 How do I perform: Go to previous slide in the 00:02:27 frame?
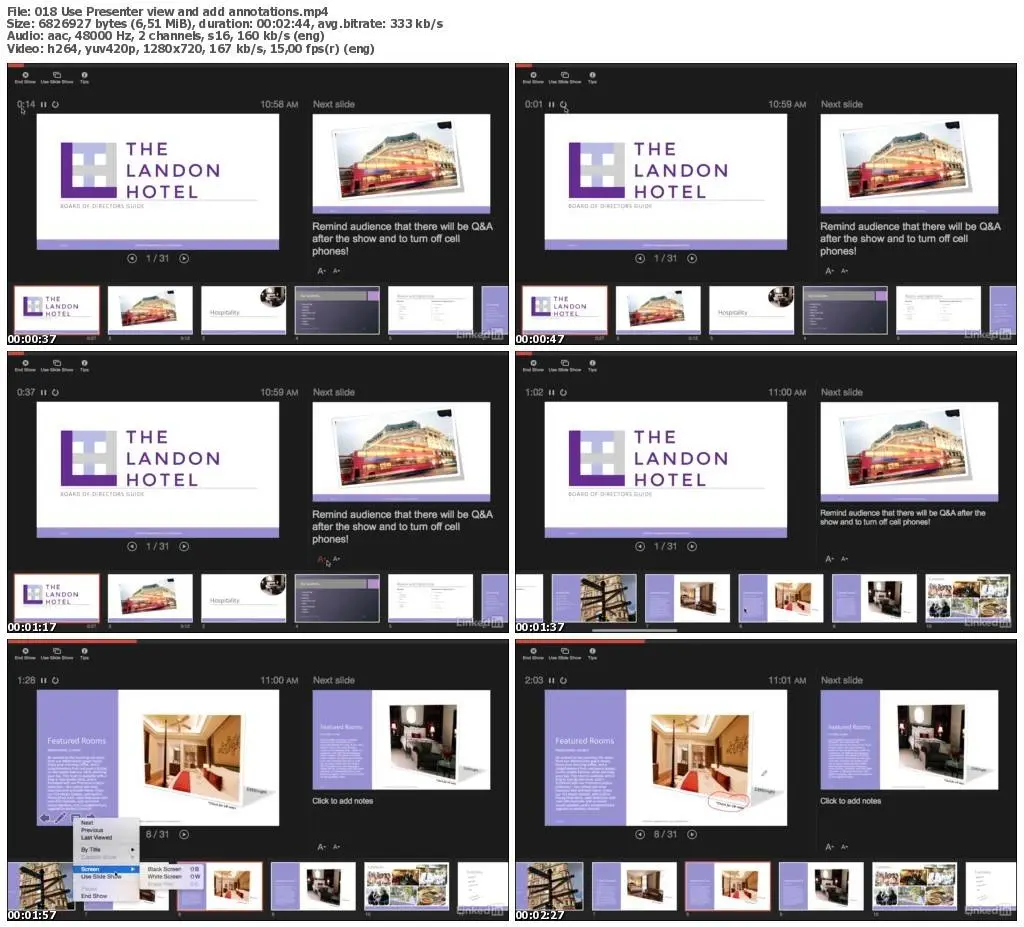click(x=640, y=835)
